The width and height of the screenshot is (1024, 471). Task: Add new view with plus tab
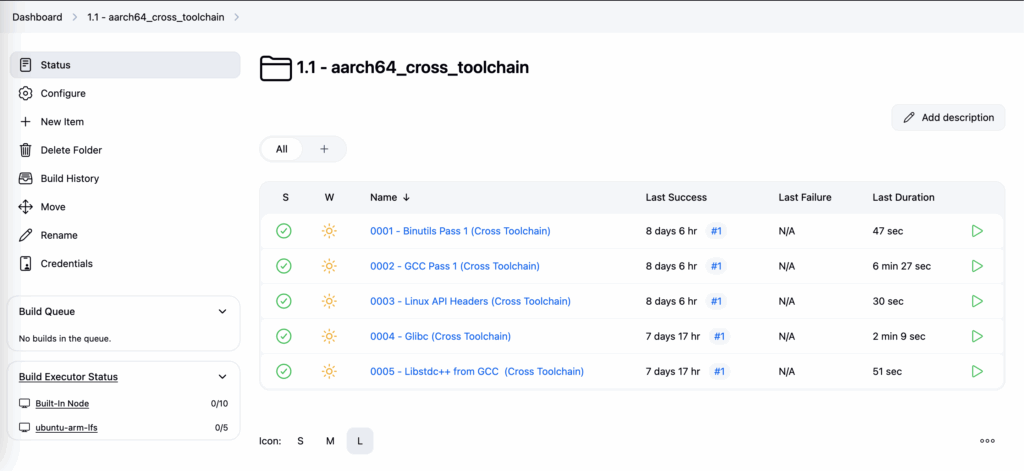pos(324,149)
